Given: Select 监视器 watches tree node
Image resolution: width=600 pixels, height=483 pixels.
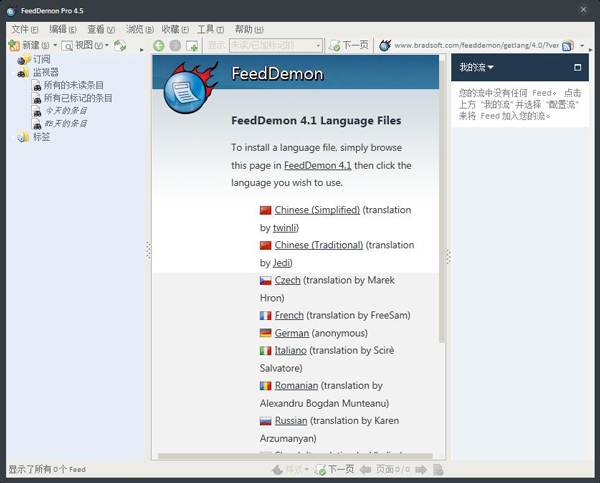Looking at the screenshot, I should coord(46,72).
